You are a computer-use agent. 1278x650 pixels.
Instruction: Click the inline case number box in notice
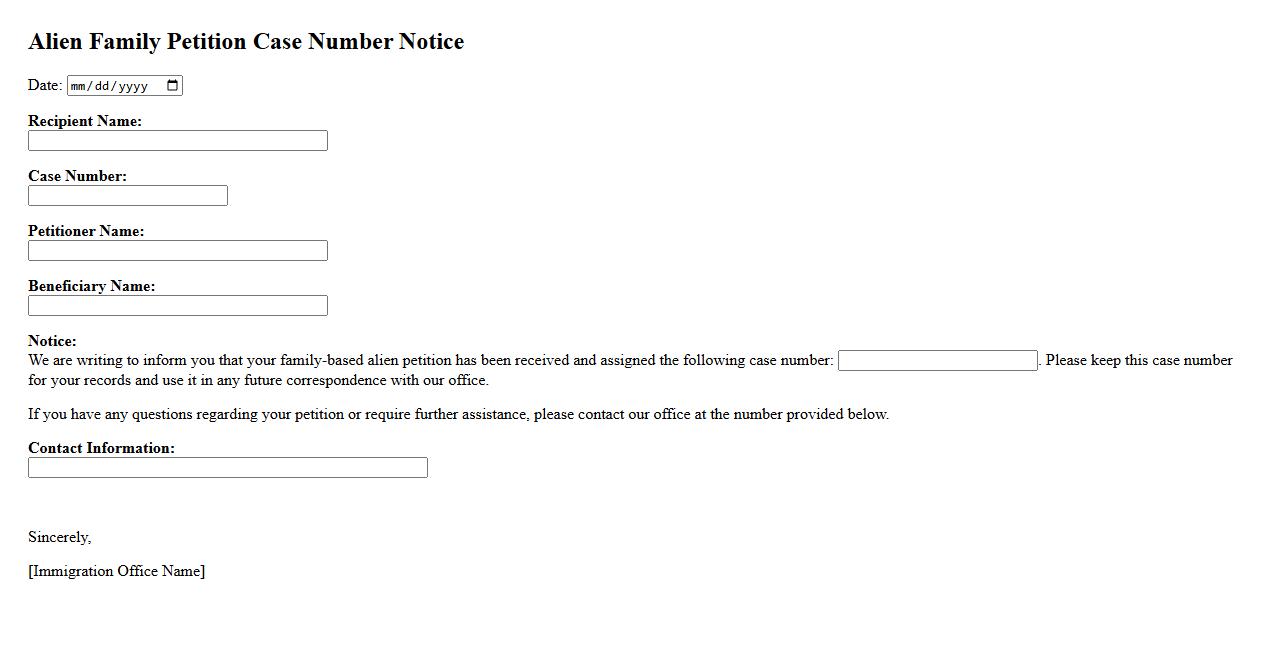point(937,361)
